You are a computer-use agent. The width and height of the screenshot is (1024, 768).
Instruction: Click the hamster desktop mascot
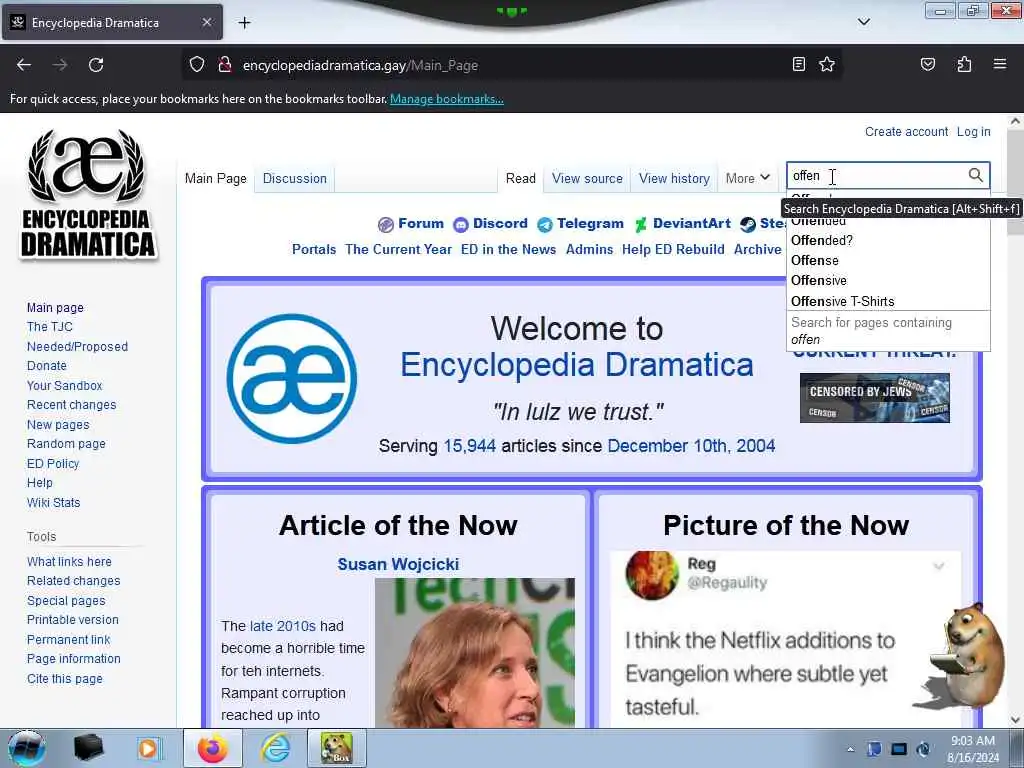pos(961,656)
